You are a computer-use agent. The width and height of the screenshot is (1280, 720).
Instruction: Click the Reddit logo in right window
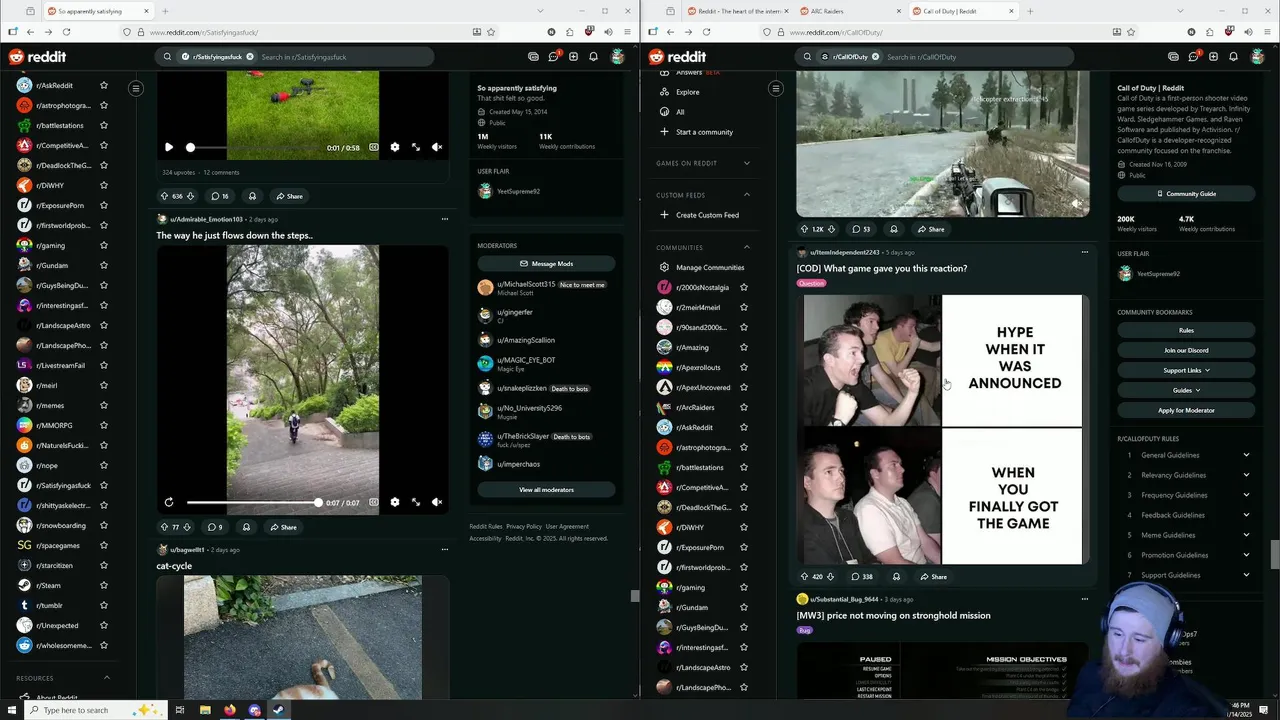click(x=676, y=57)
